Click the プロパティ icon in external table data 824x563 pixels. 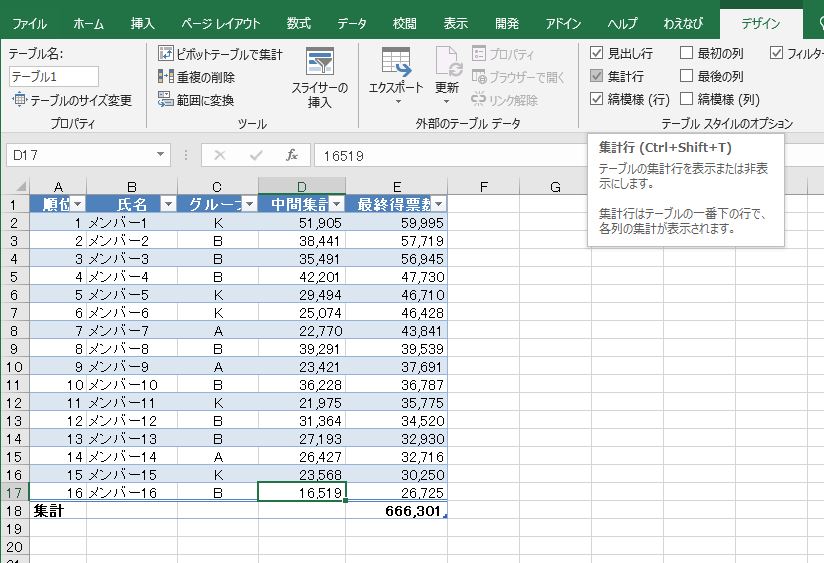pos(479,53)
